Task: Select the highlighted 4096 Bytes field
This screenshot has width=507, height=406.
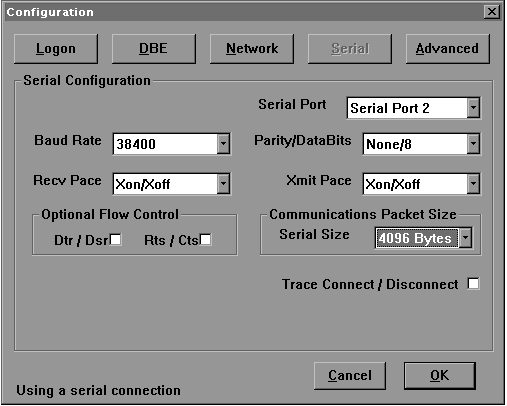Action: [417, 238]
